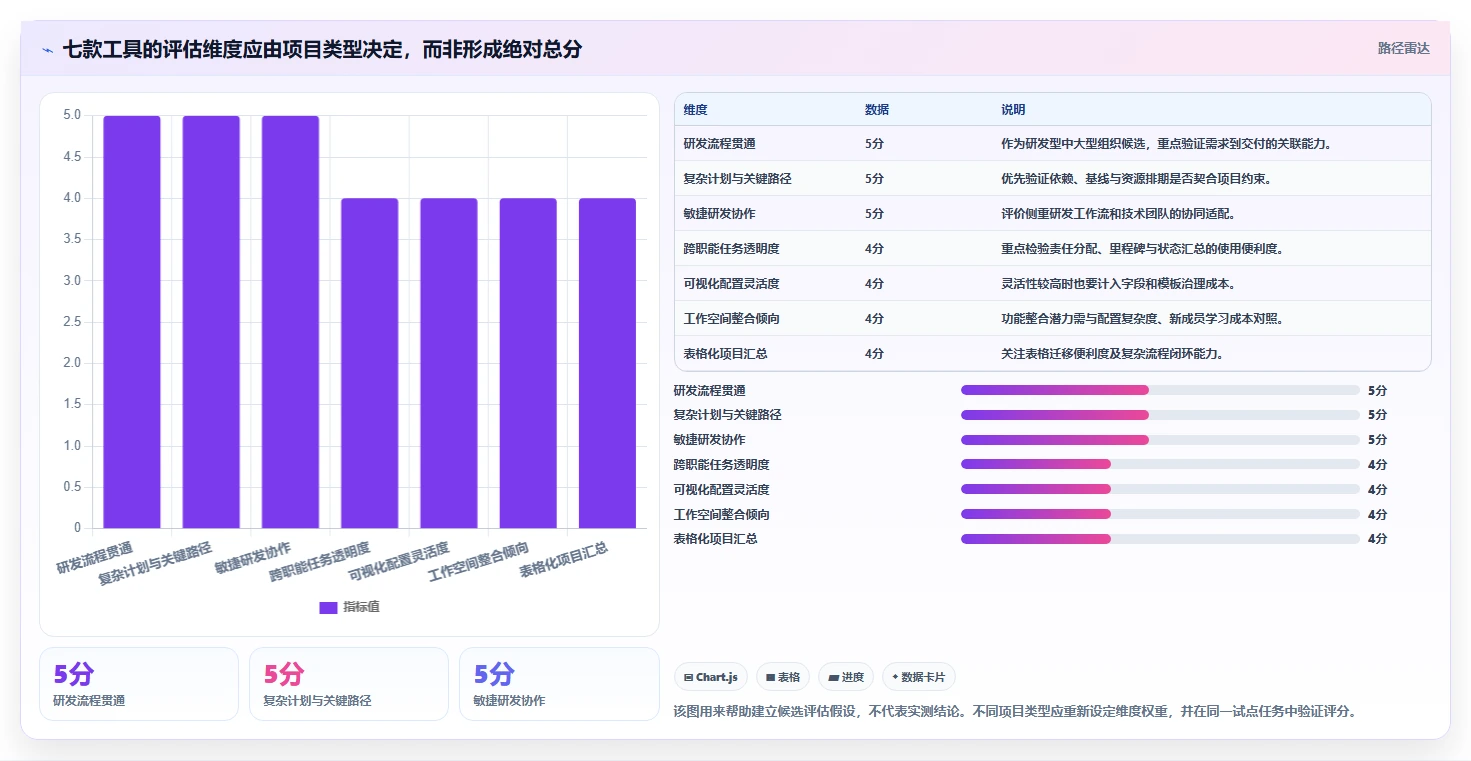Click the 维度 column header
Viewport: 1471px width, 761px height.
coord(696,110)
